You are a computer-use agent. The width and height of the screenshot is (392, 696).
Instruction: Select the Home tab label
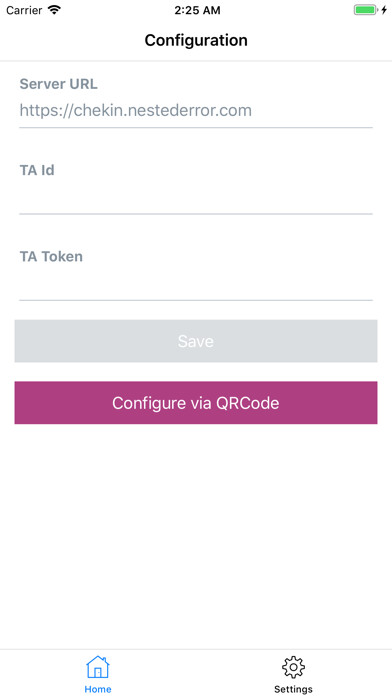(98, 689)
